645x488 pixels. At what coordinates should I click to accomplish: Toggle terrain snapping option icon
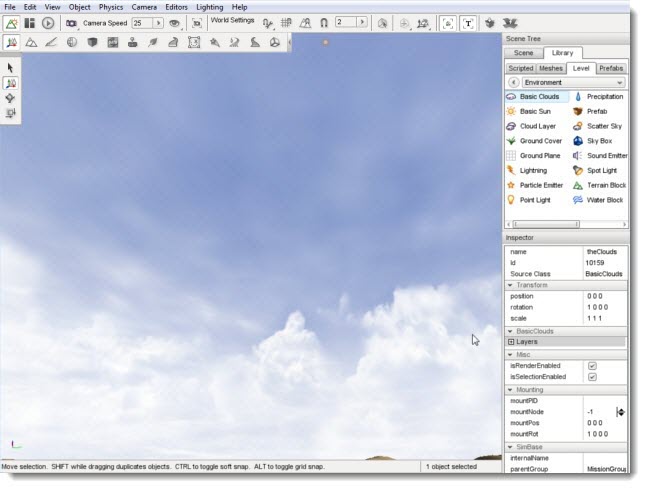click(268, 23)
